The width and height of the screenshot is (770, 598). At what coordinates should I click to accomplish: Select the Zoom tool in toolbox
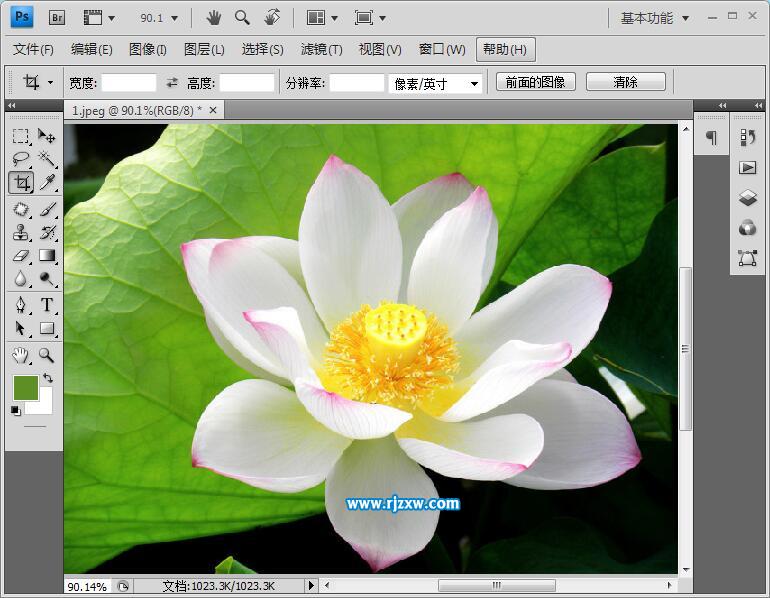47,355
